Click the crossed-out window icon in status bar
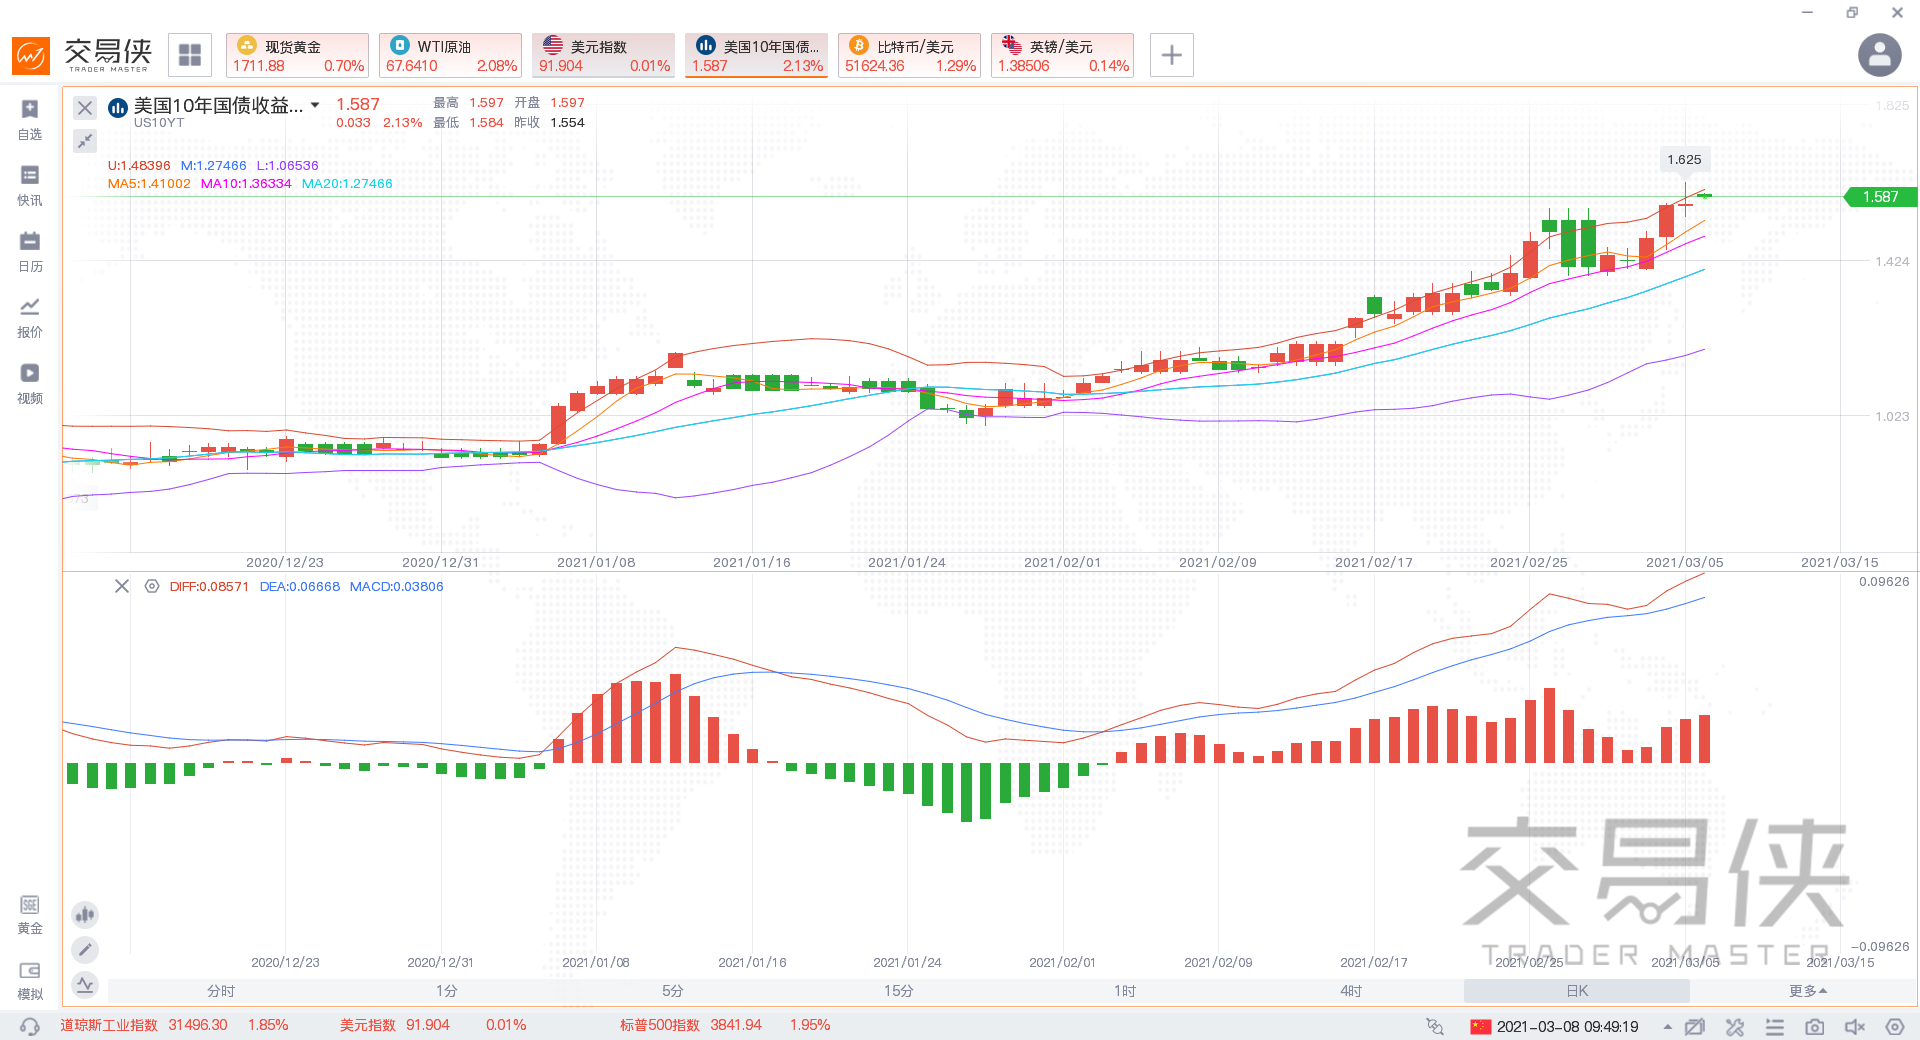Image resolution: width=1920 pixels, height=1040 pixels. click(x=1694, y=1026)
